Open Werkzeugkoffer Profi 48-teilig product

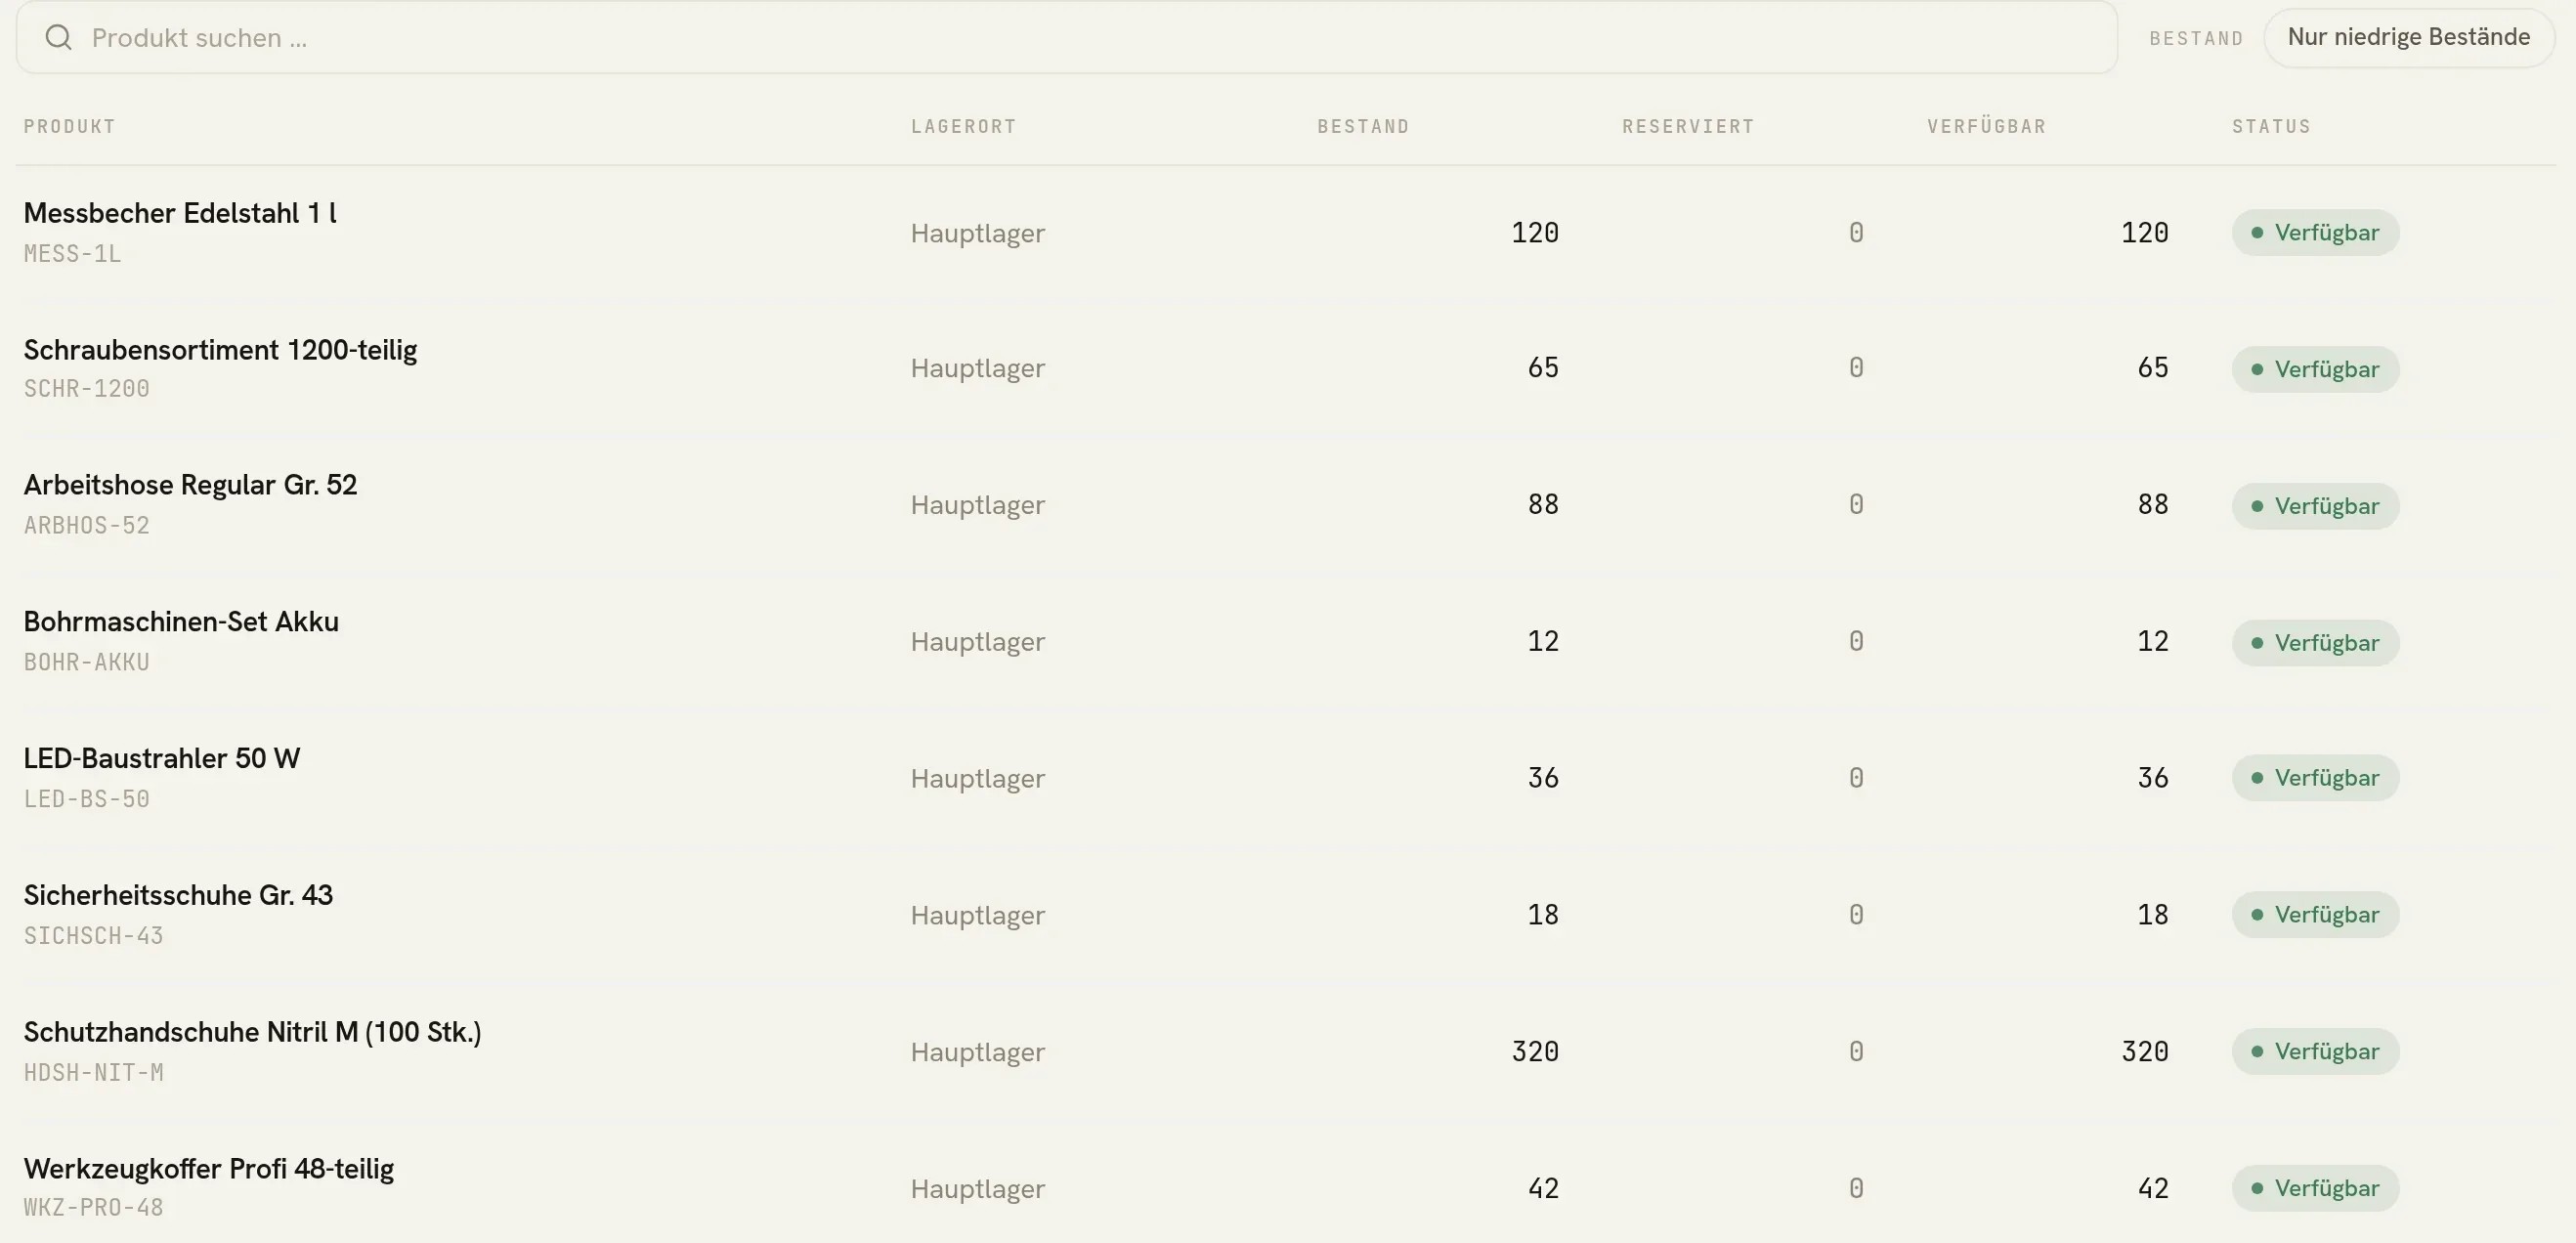pos(209,1169)
